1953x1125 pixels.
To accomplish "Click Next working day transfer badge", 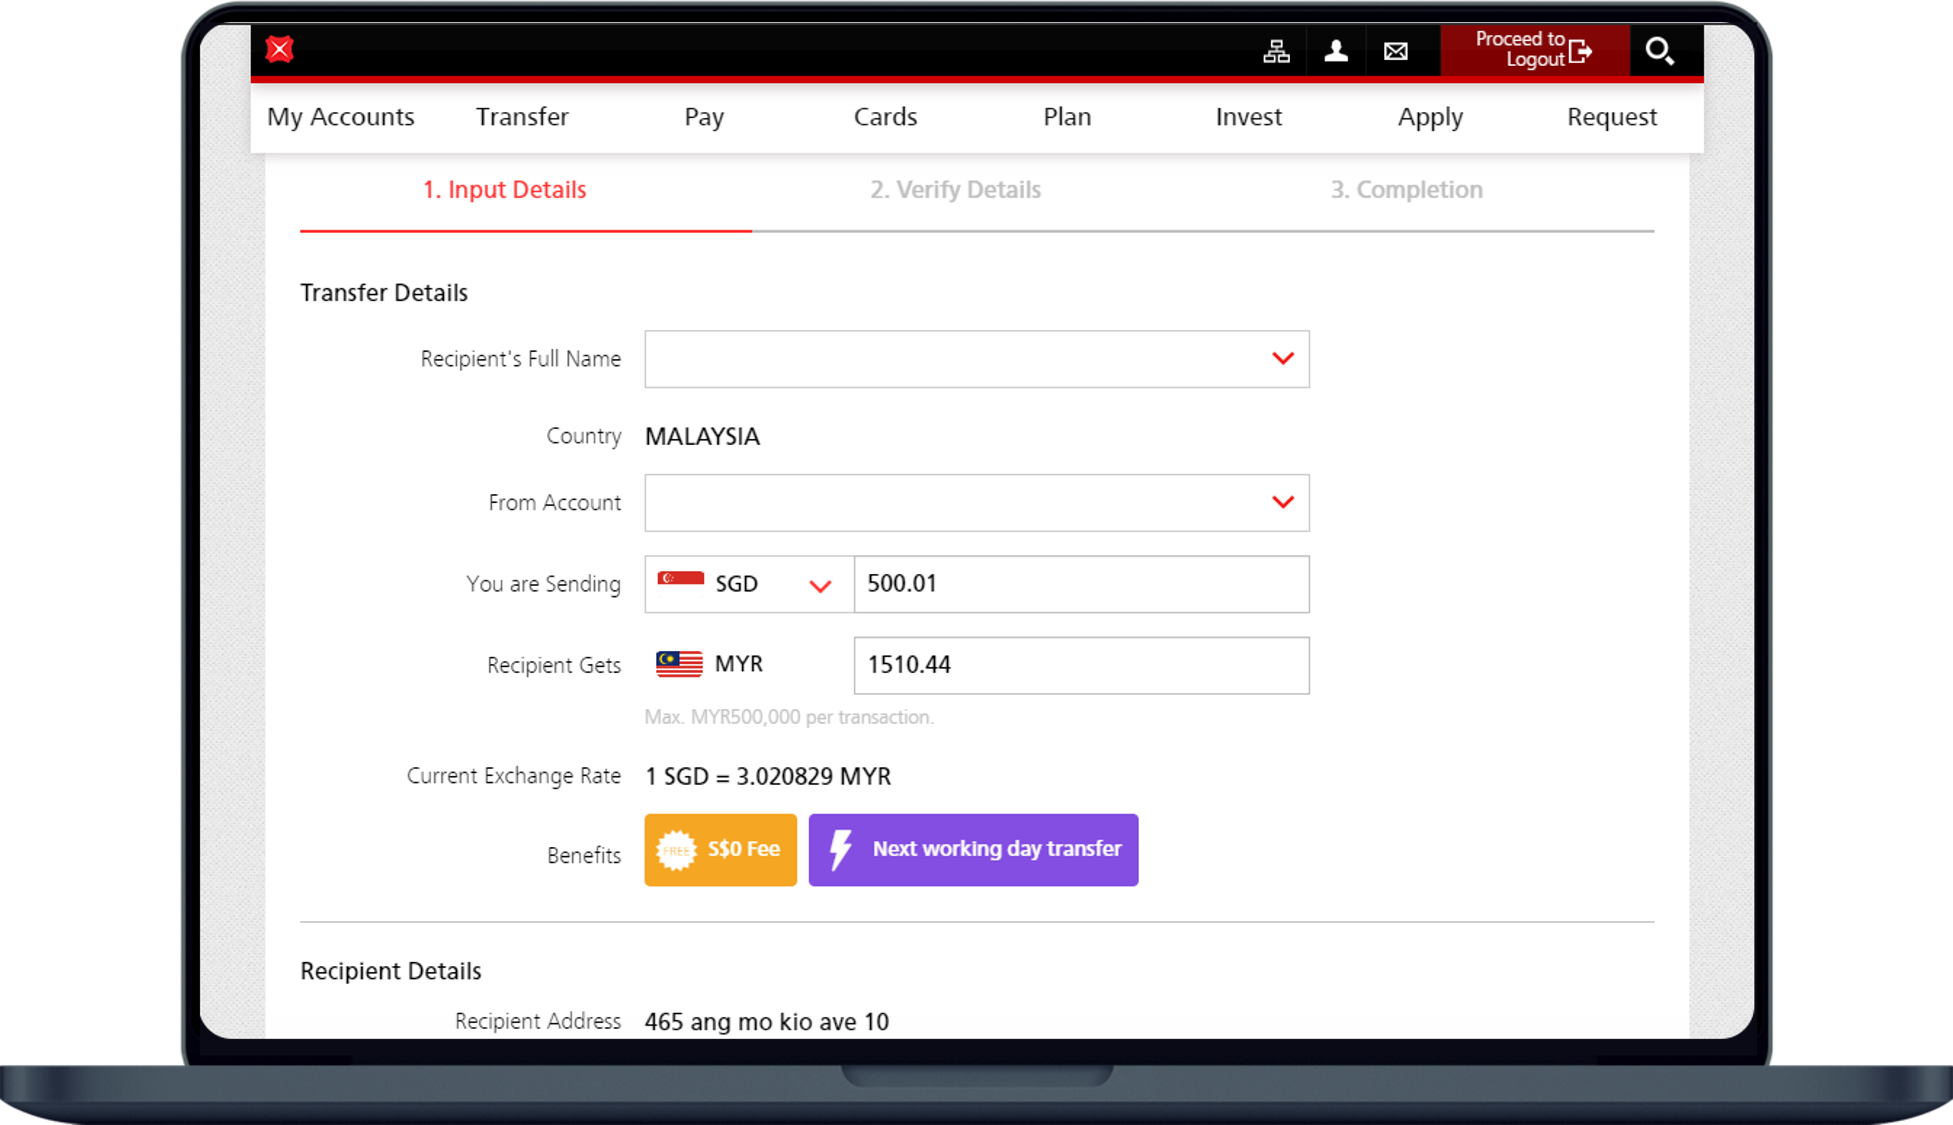I will [x=973, y=849].
